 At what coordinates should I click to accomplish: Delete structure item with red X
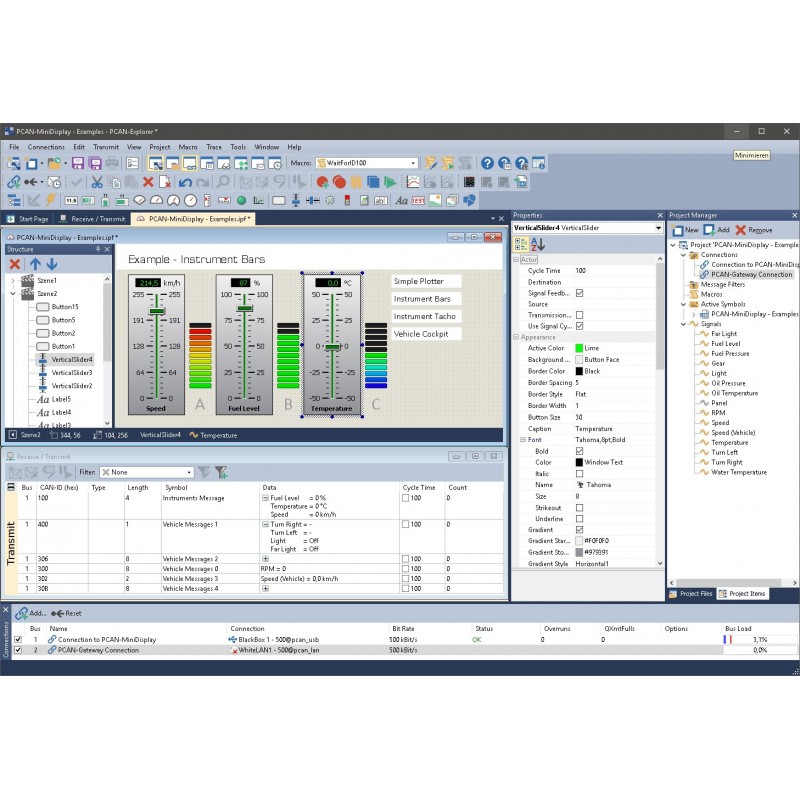tap(15, 264)
